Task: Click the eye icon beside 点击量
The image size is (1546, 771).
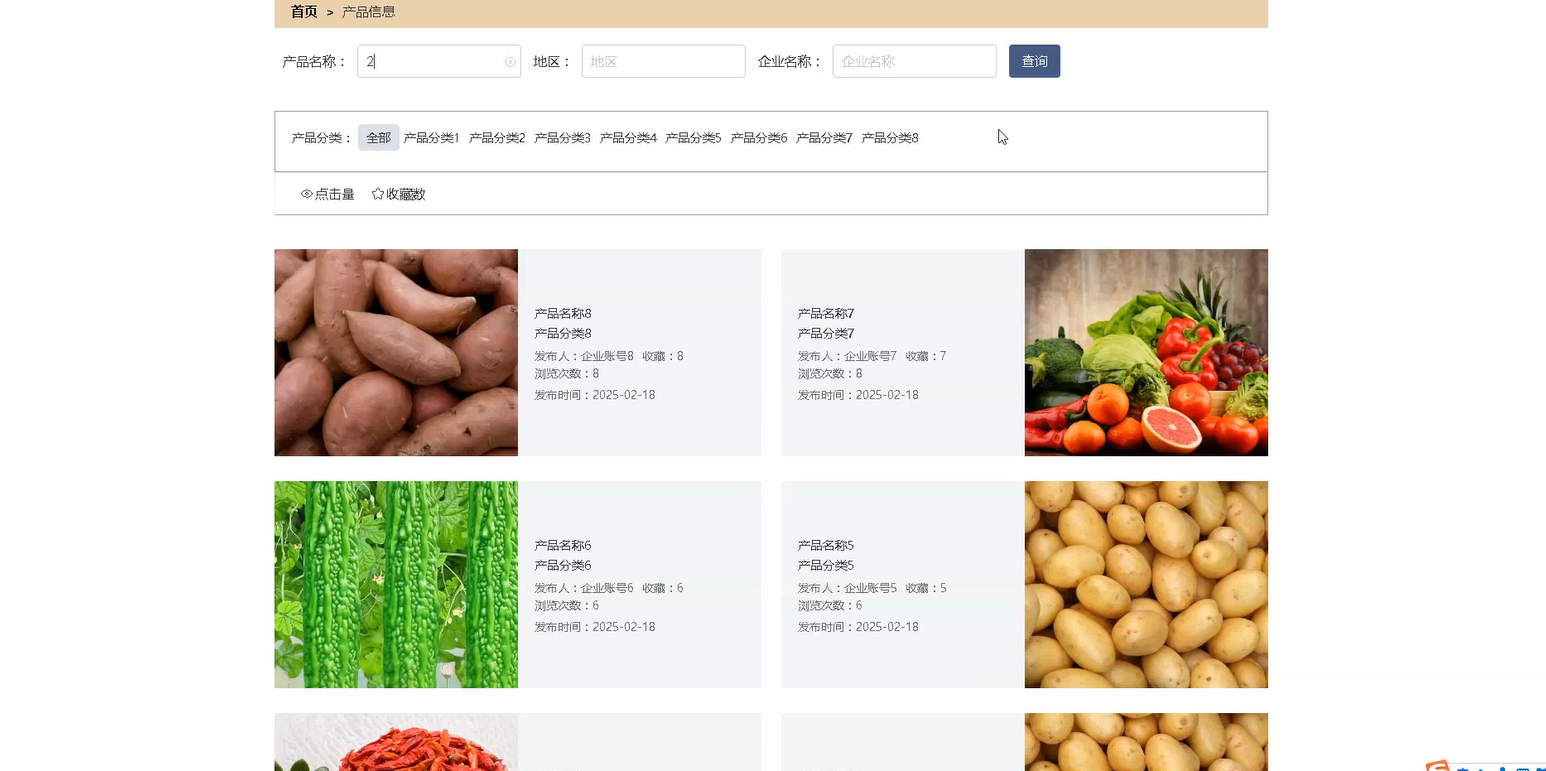Action: click(x=306, y=193)
